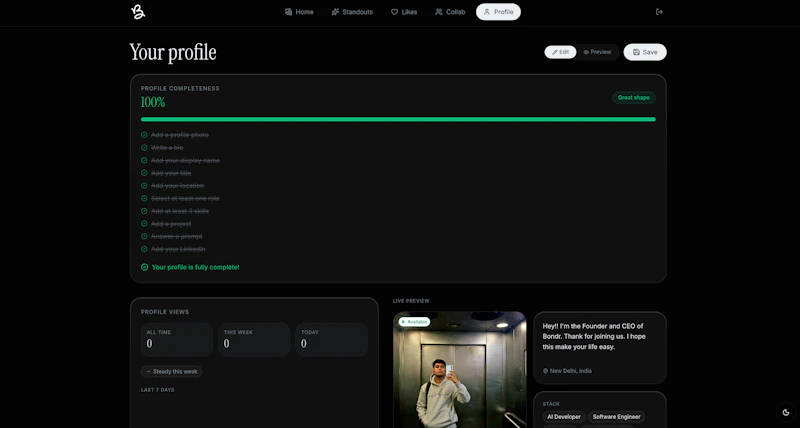800x428 pixels.
Task: Click 'Add your LinkedIn' checklist text
Action: [178, 249]
